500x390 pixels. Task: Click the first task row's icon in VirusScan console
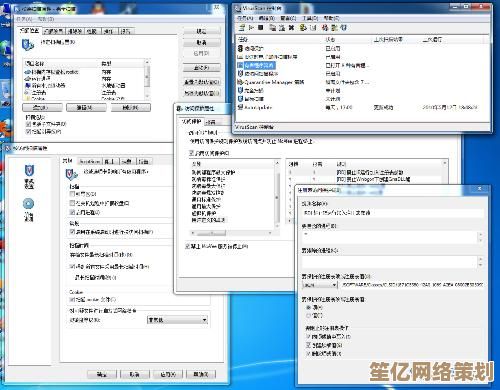click(240, 48)
